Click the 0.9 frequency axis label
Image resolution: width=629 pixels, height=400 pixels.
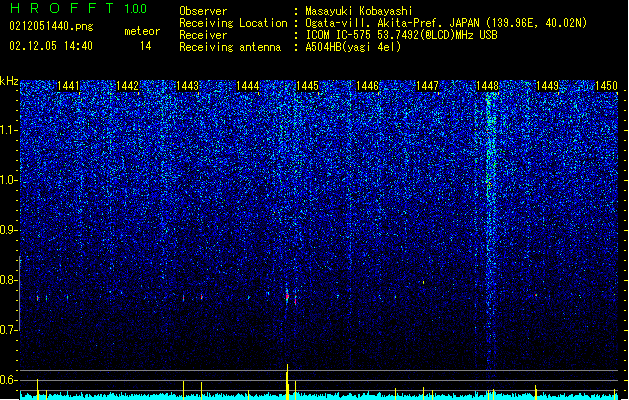9,230
